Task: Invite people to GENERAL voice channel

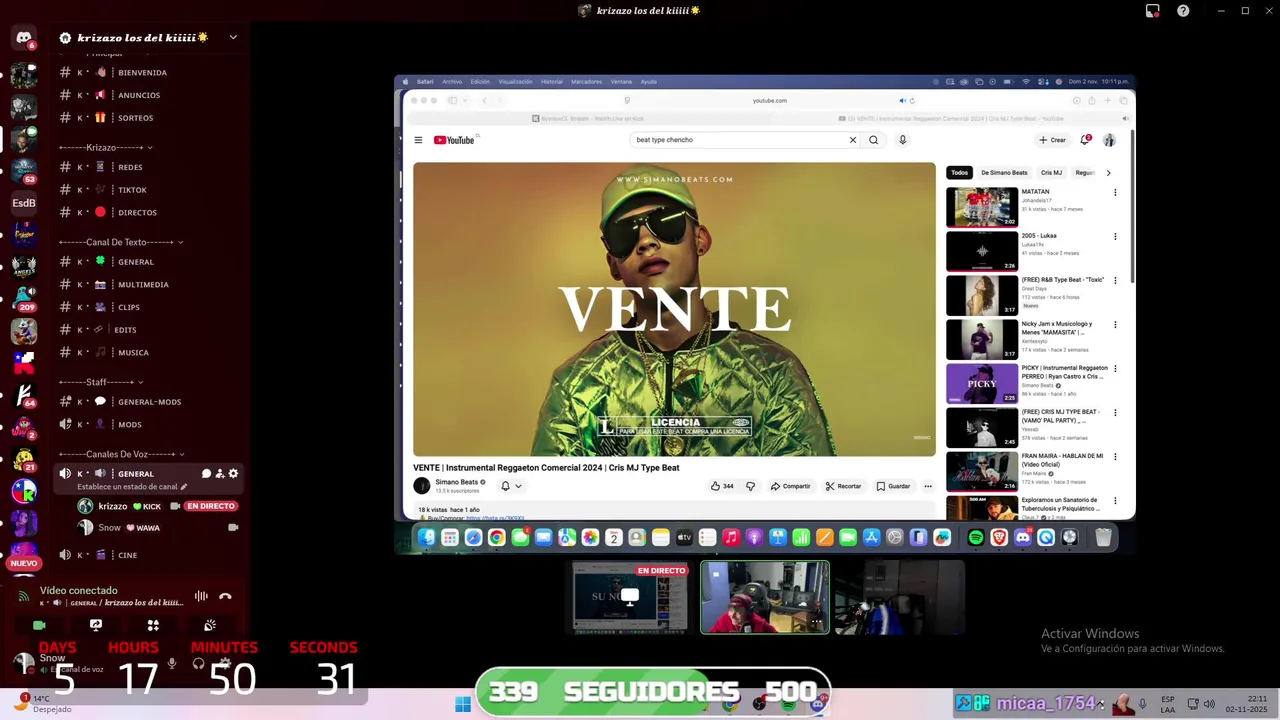Action: (x=220, y=474)
